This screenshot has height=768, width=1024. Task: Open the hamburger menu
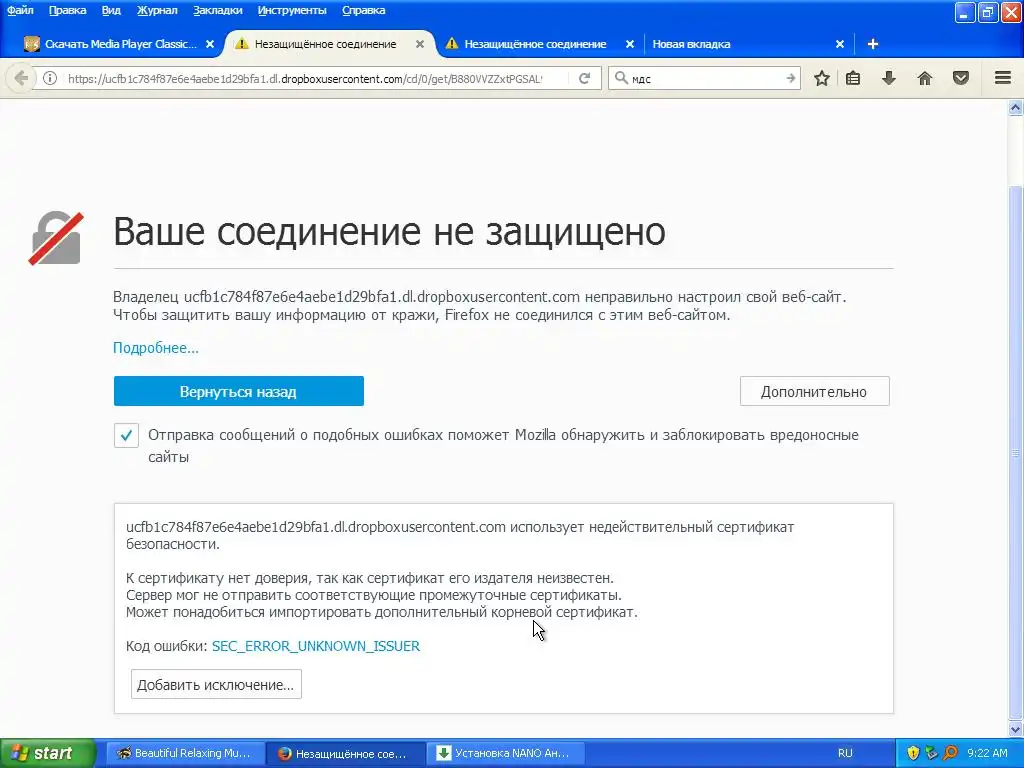tap(1003, 78)
